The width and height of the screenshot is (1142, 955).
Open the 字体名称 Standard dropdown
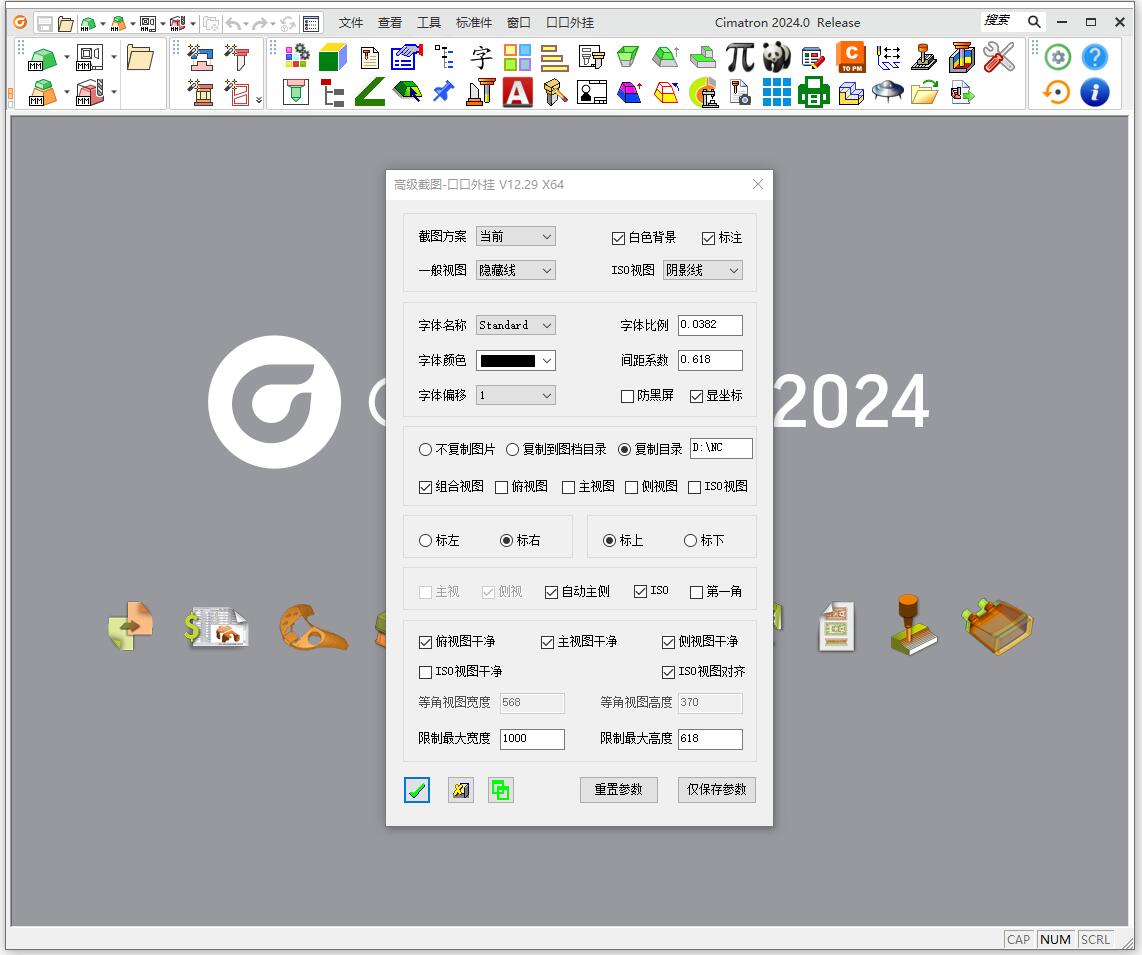(515, 325)
